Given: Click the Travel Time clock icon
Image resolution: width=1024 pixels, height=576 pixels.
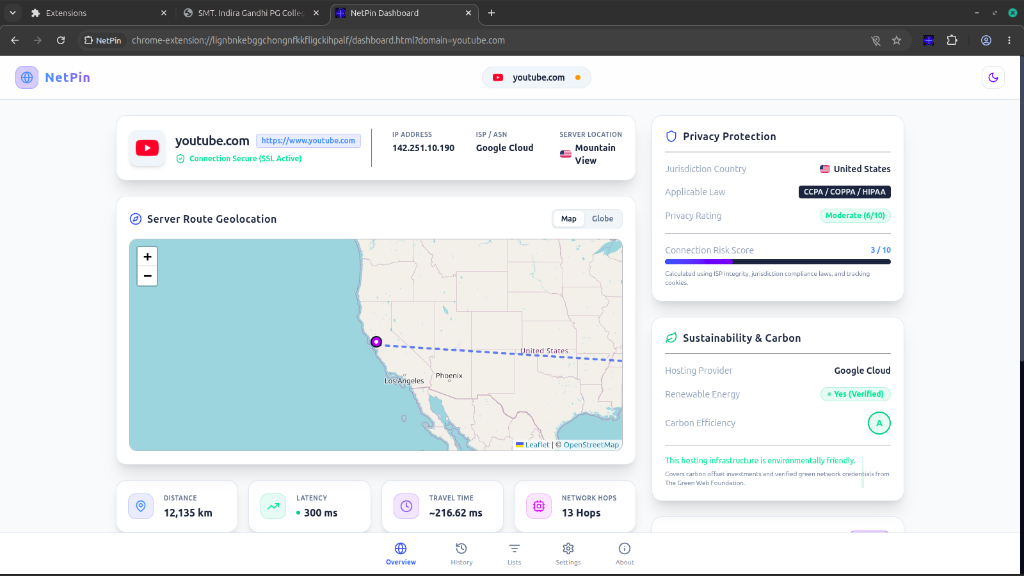Looking at the screenshot, I should pos(406,506).
